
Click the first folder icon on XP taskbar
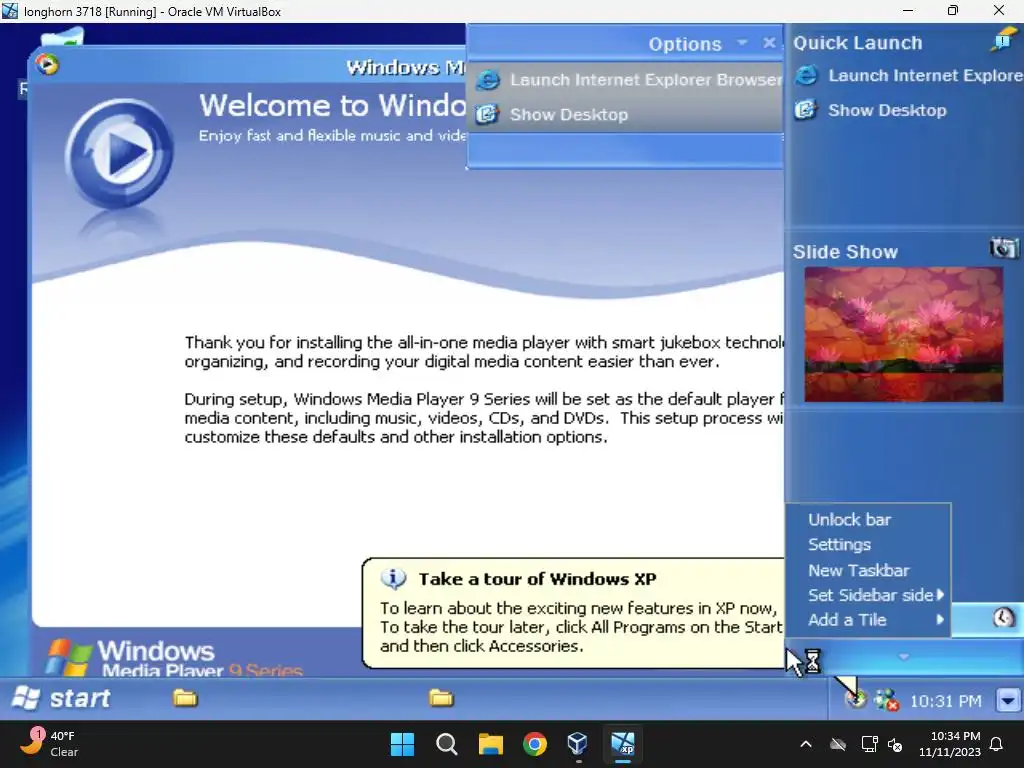(185, 699)
